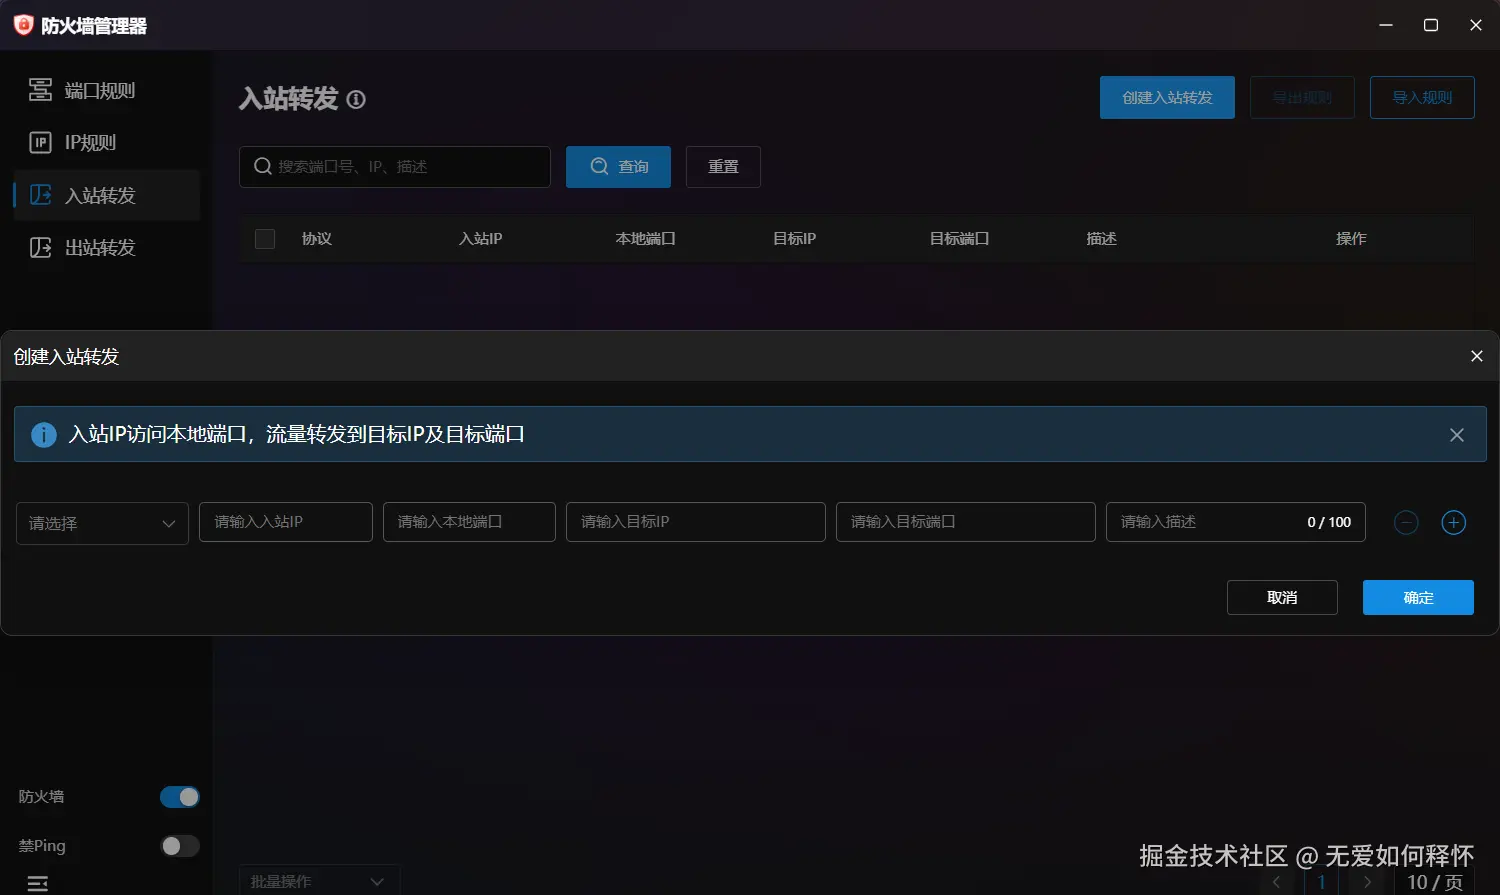1500x895 pixels.
Task: Click the 请输入入站IP field
Action: [x=286, y=522]
